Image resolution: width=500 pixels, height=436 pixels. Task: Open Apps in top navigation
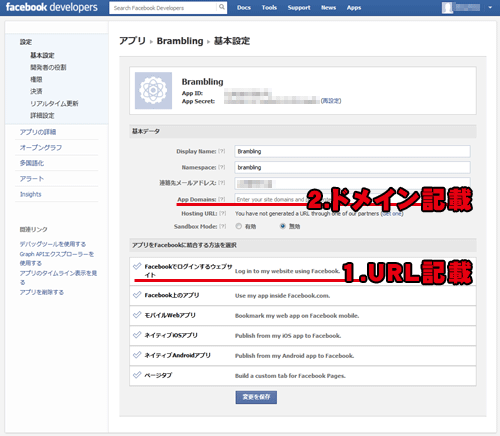point(354,7)
